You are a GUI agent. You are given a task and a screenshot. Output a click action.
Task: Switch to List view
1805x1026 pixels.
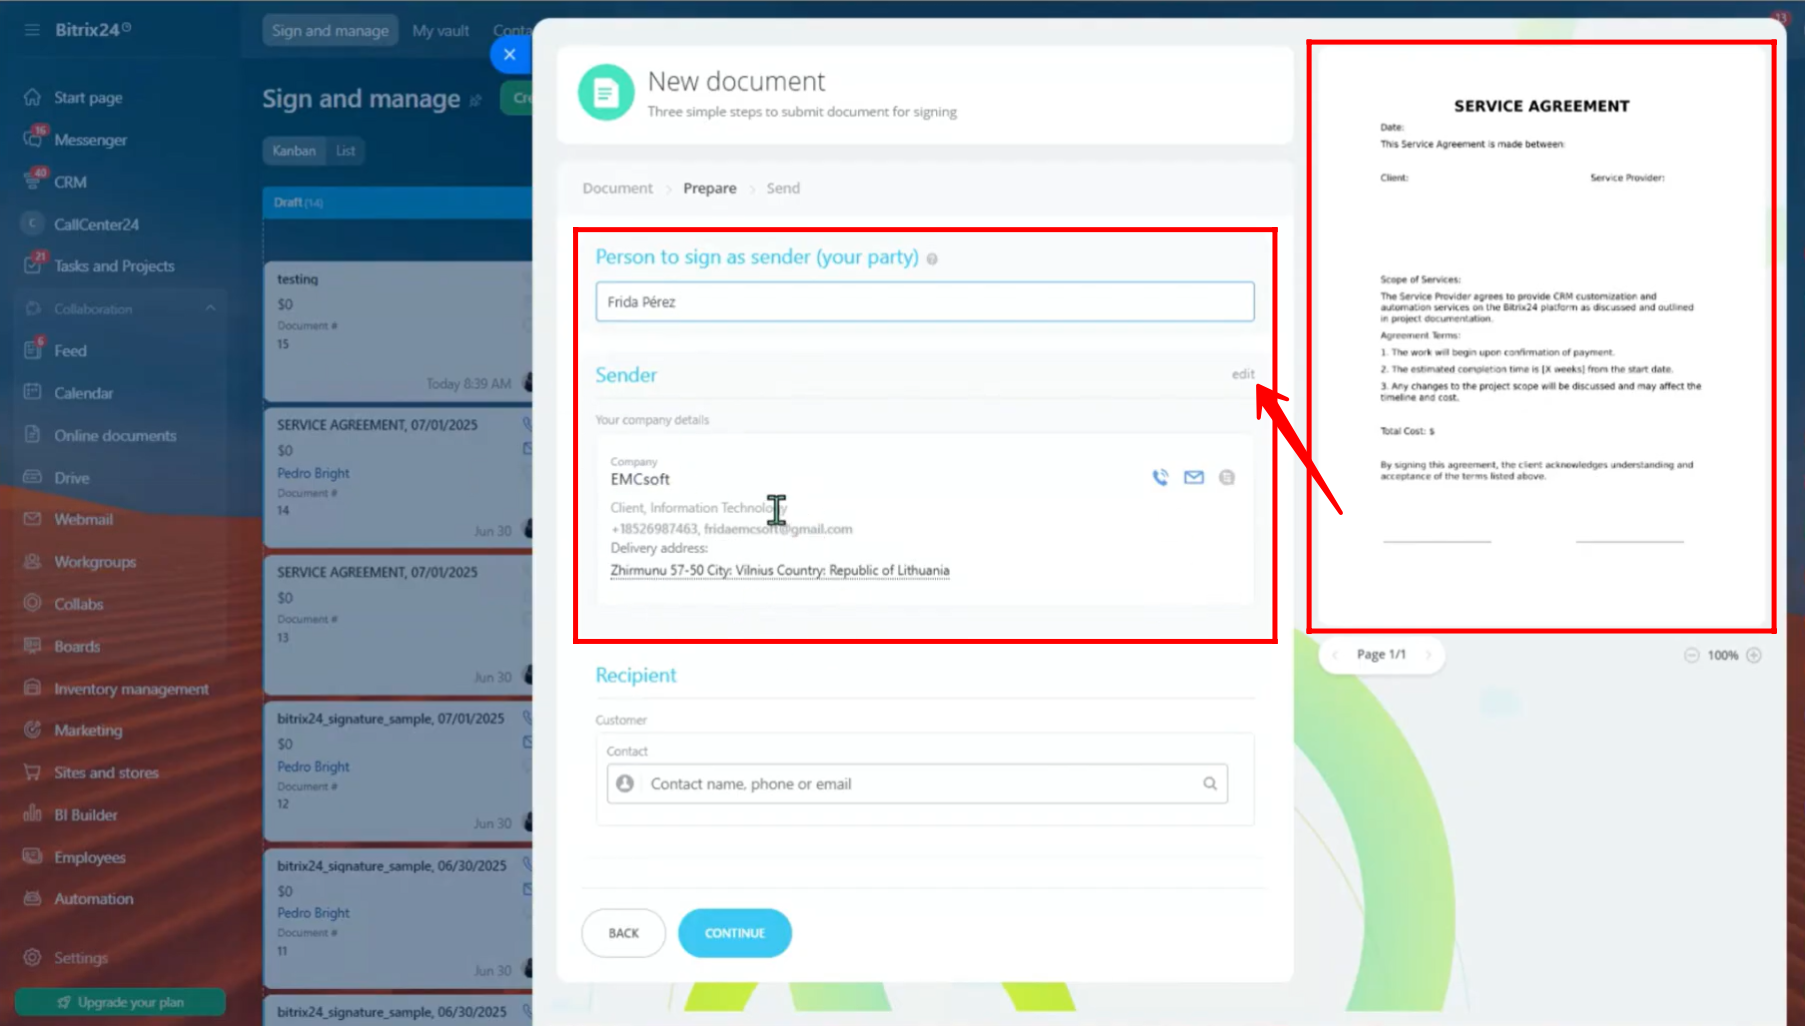coord(345,151)
